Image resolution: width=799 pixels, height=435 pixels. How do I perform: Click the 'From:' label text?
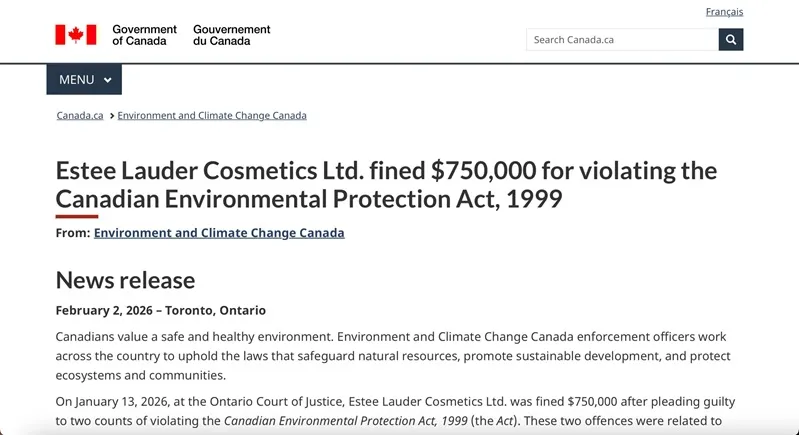tap(73, 233)
